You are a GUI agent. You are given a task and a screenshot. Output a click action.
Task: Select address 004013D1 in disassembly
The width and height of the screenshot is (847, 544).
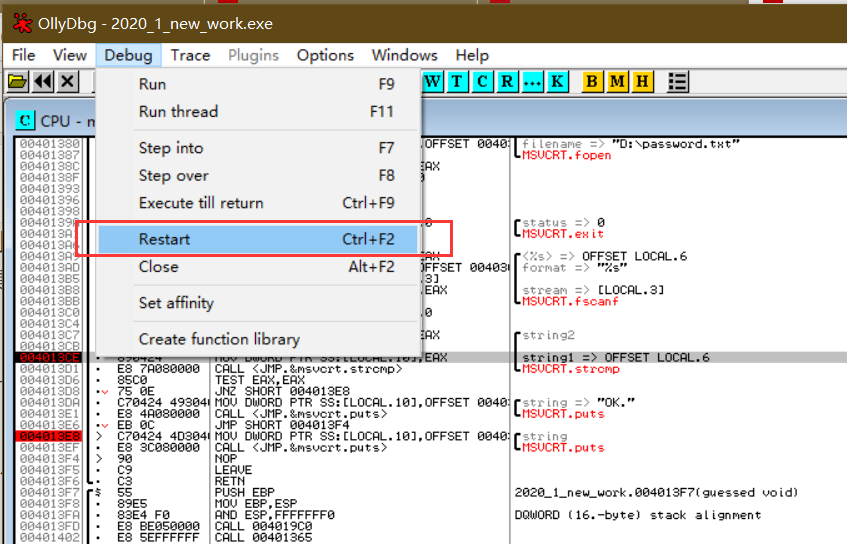[x=49, y=369]
